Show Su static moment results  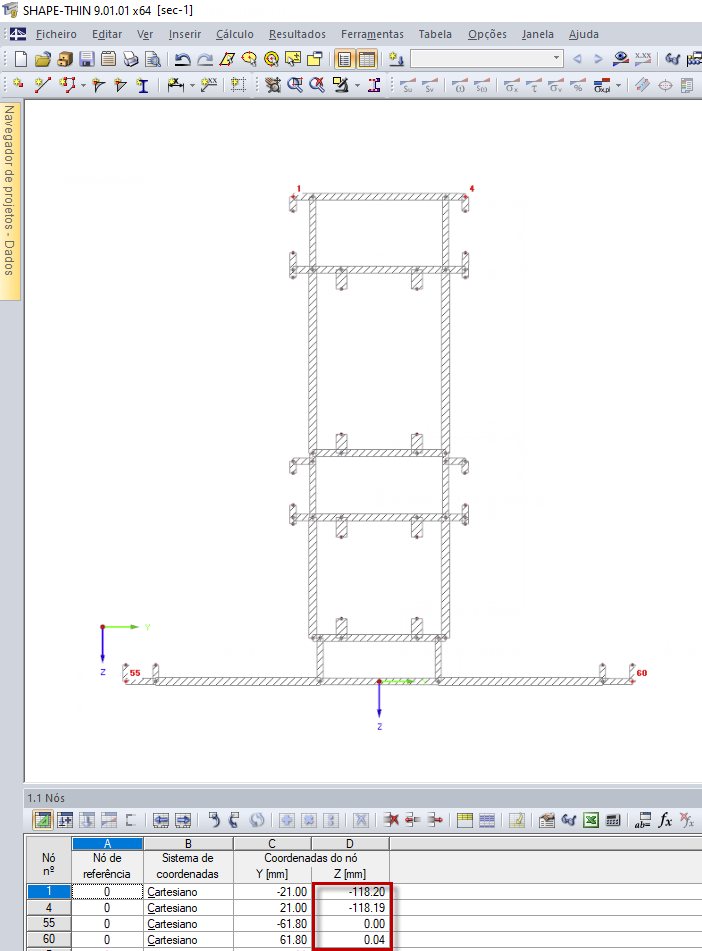tap(408, 85)
